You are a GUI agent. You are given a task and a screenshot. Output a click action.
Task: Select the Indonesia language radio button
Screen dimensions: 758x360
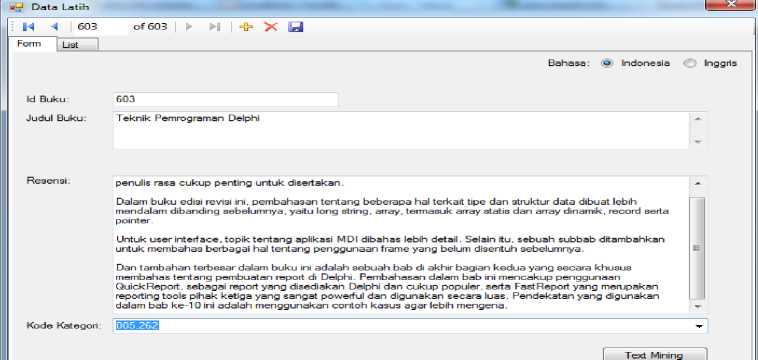point(607,63)
